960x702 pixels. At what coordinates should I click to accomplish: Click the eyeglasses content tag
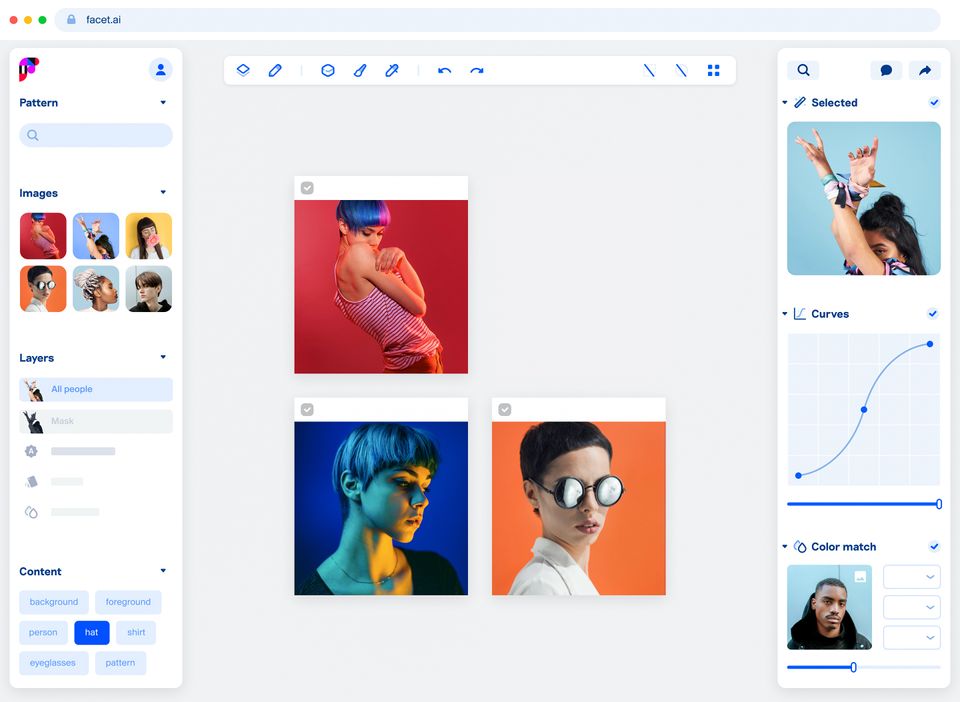click(x=53, y=663)
